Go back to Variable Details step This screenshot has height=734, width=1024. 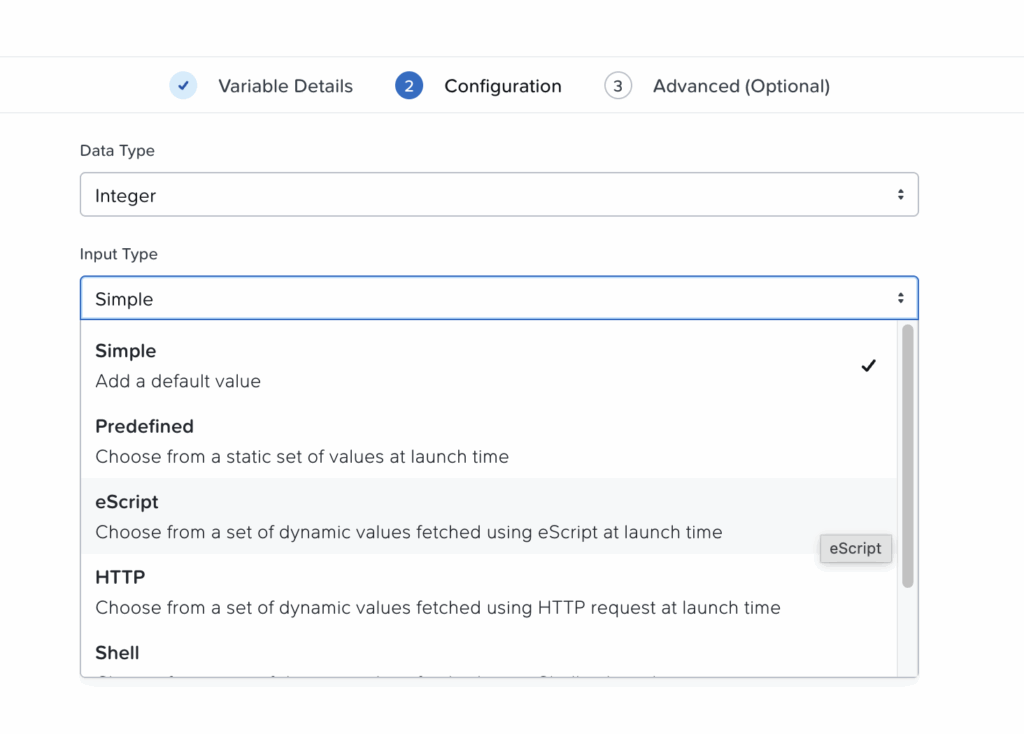[285, 86]
